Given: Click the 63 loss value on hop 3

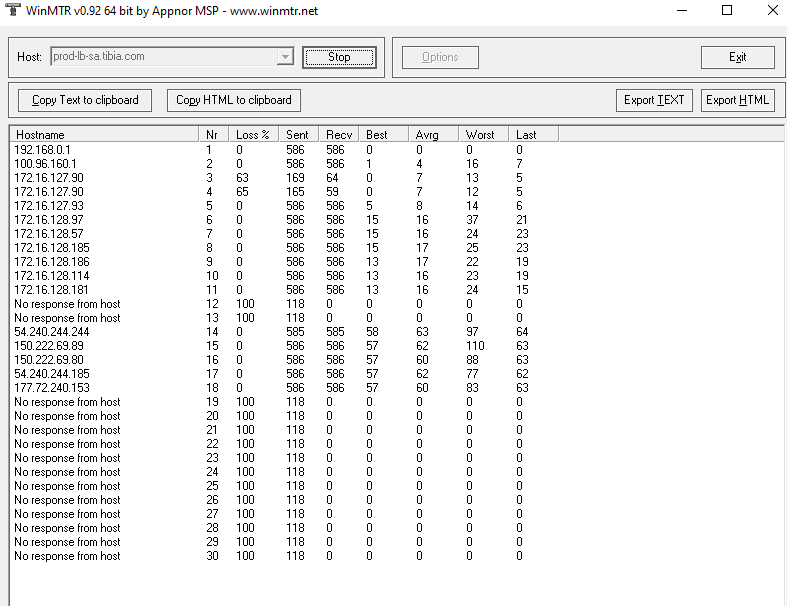Looking at the screenshot, I should point(242,178).
